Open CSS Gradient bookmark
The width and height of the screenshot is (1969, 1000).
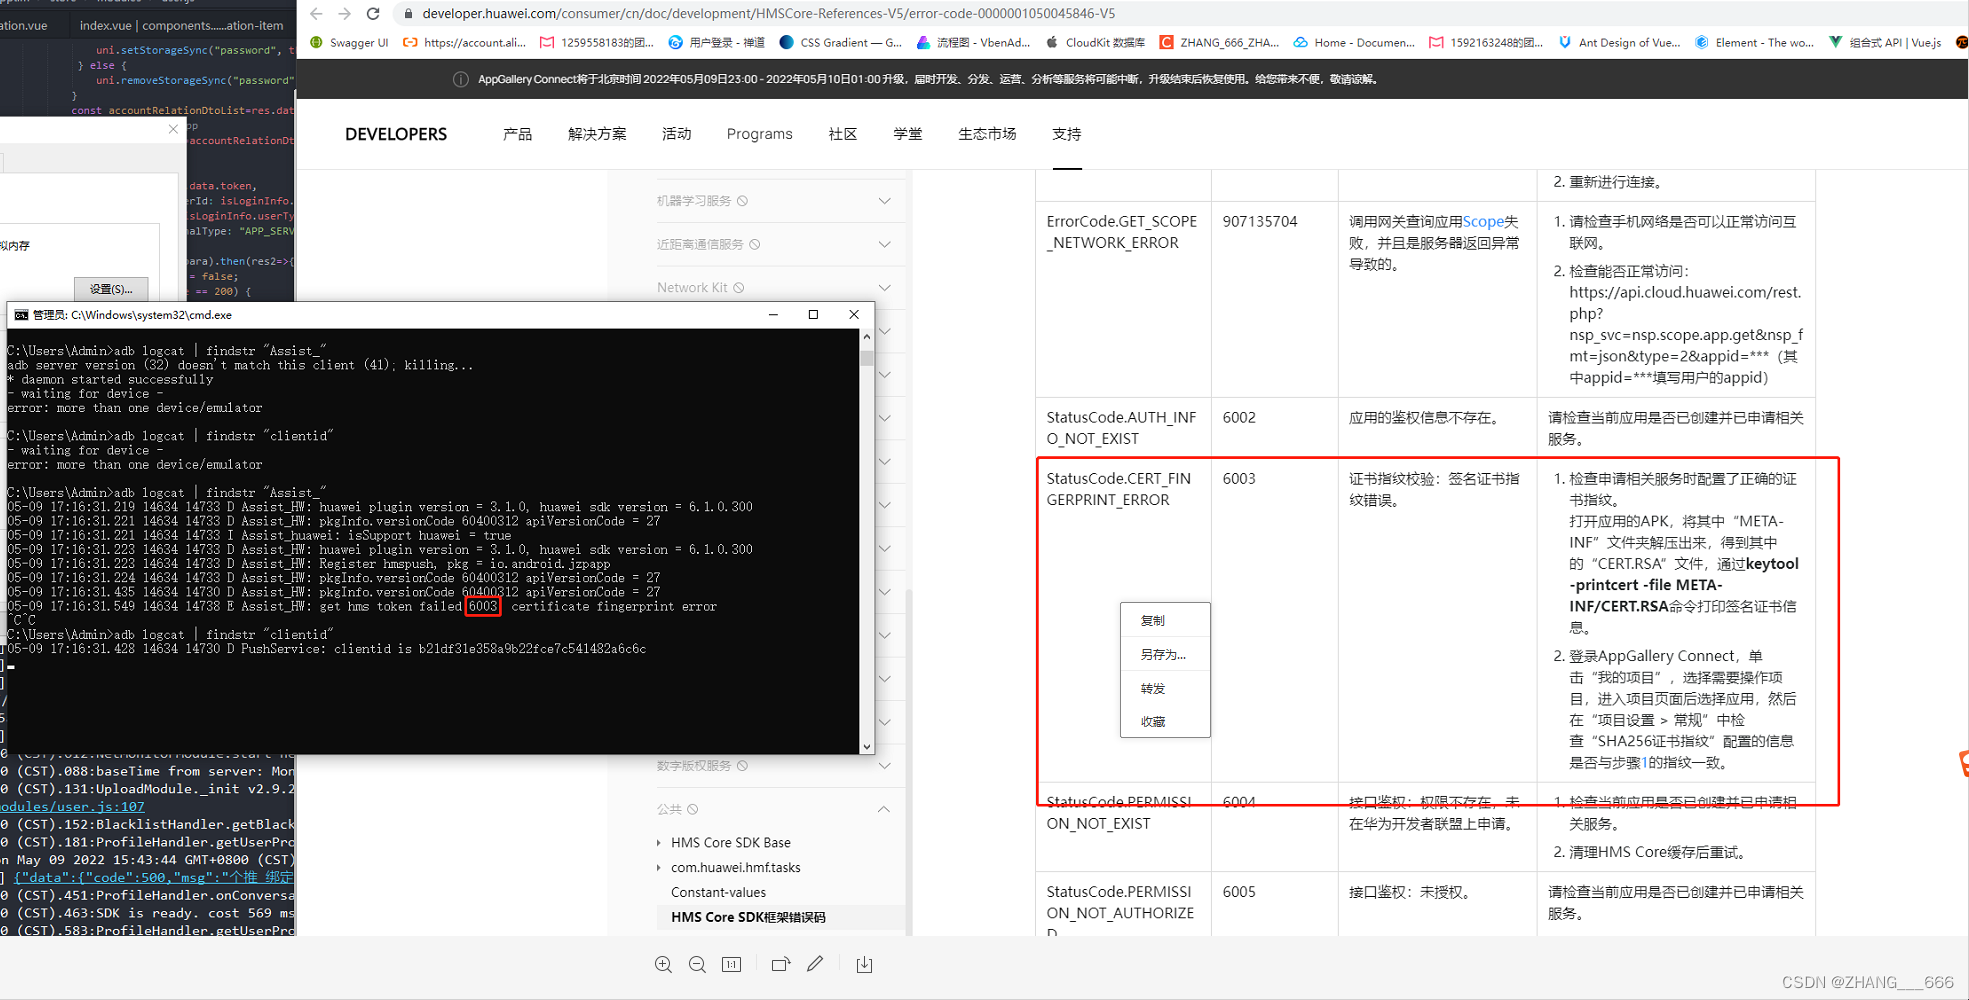tap(840, 43)
